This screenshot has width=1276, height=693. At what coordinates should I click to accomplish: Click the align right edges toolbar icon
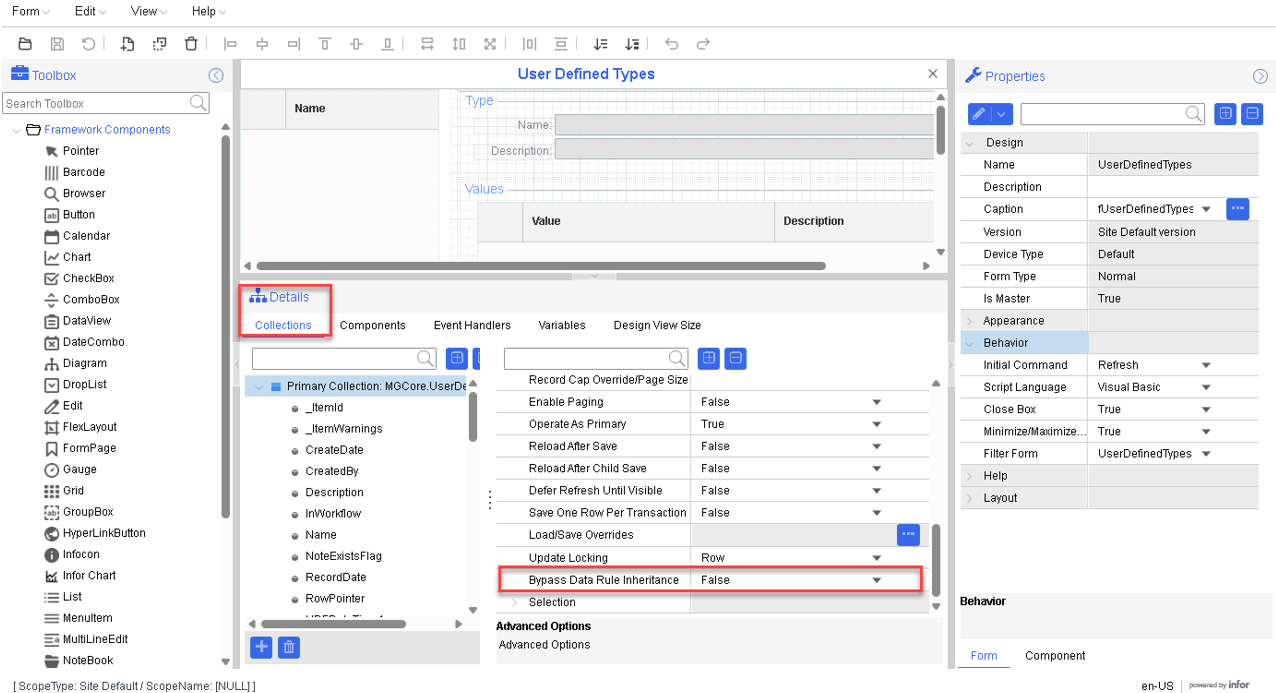pos(293,44)
